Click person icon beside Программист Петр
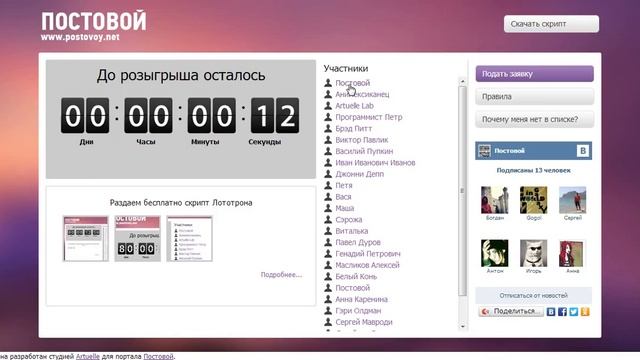Image resolution: width=640 pixels, height=360 pixels. coord(328,117)
